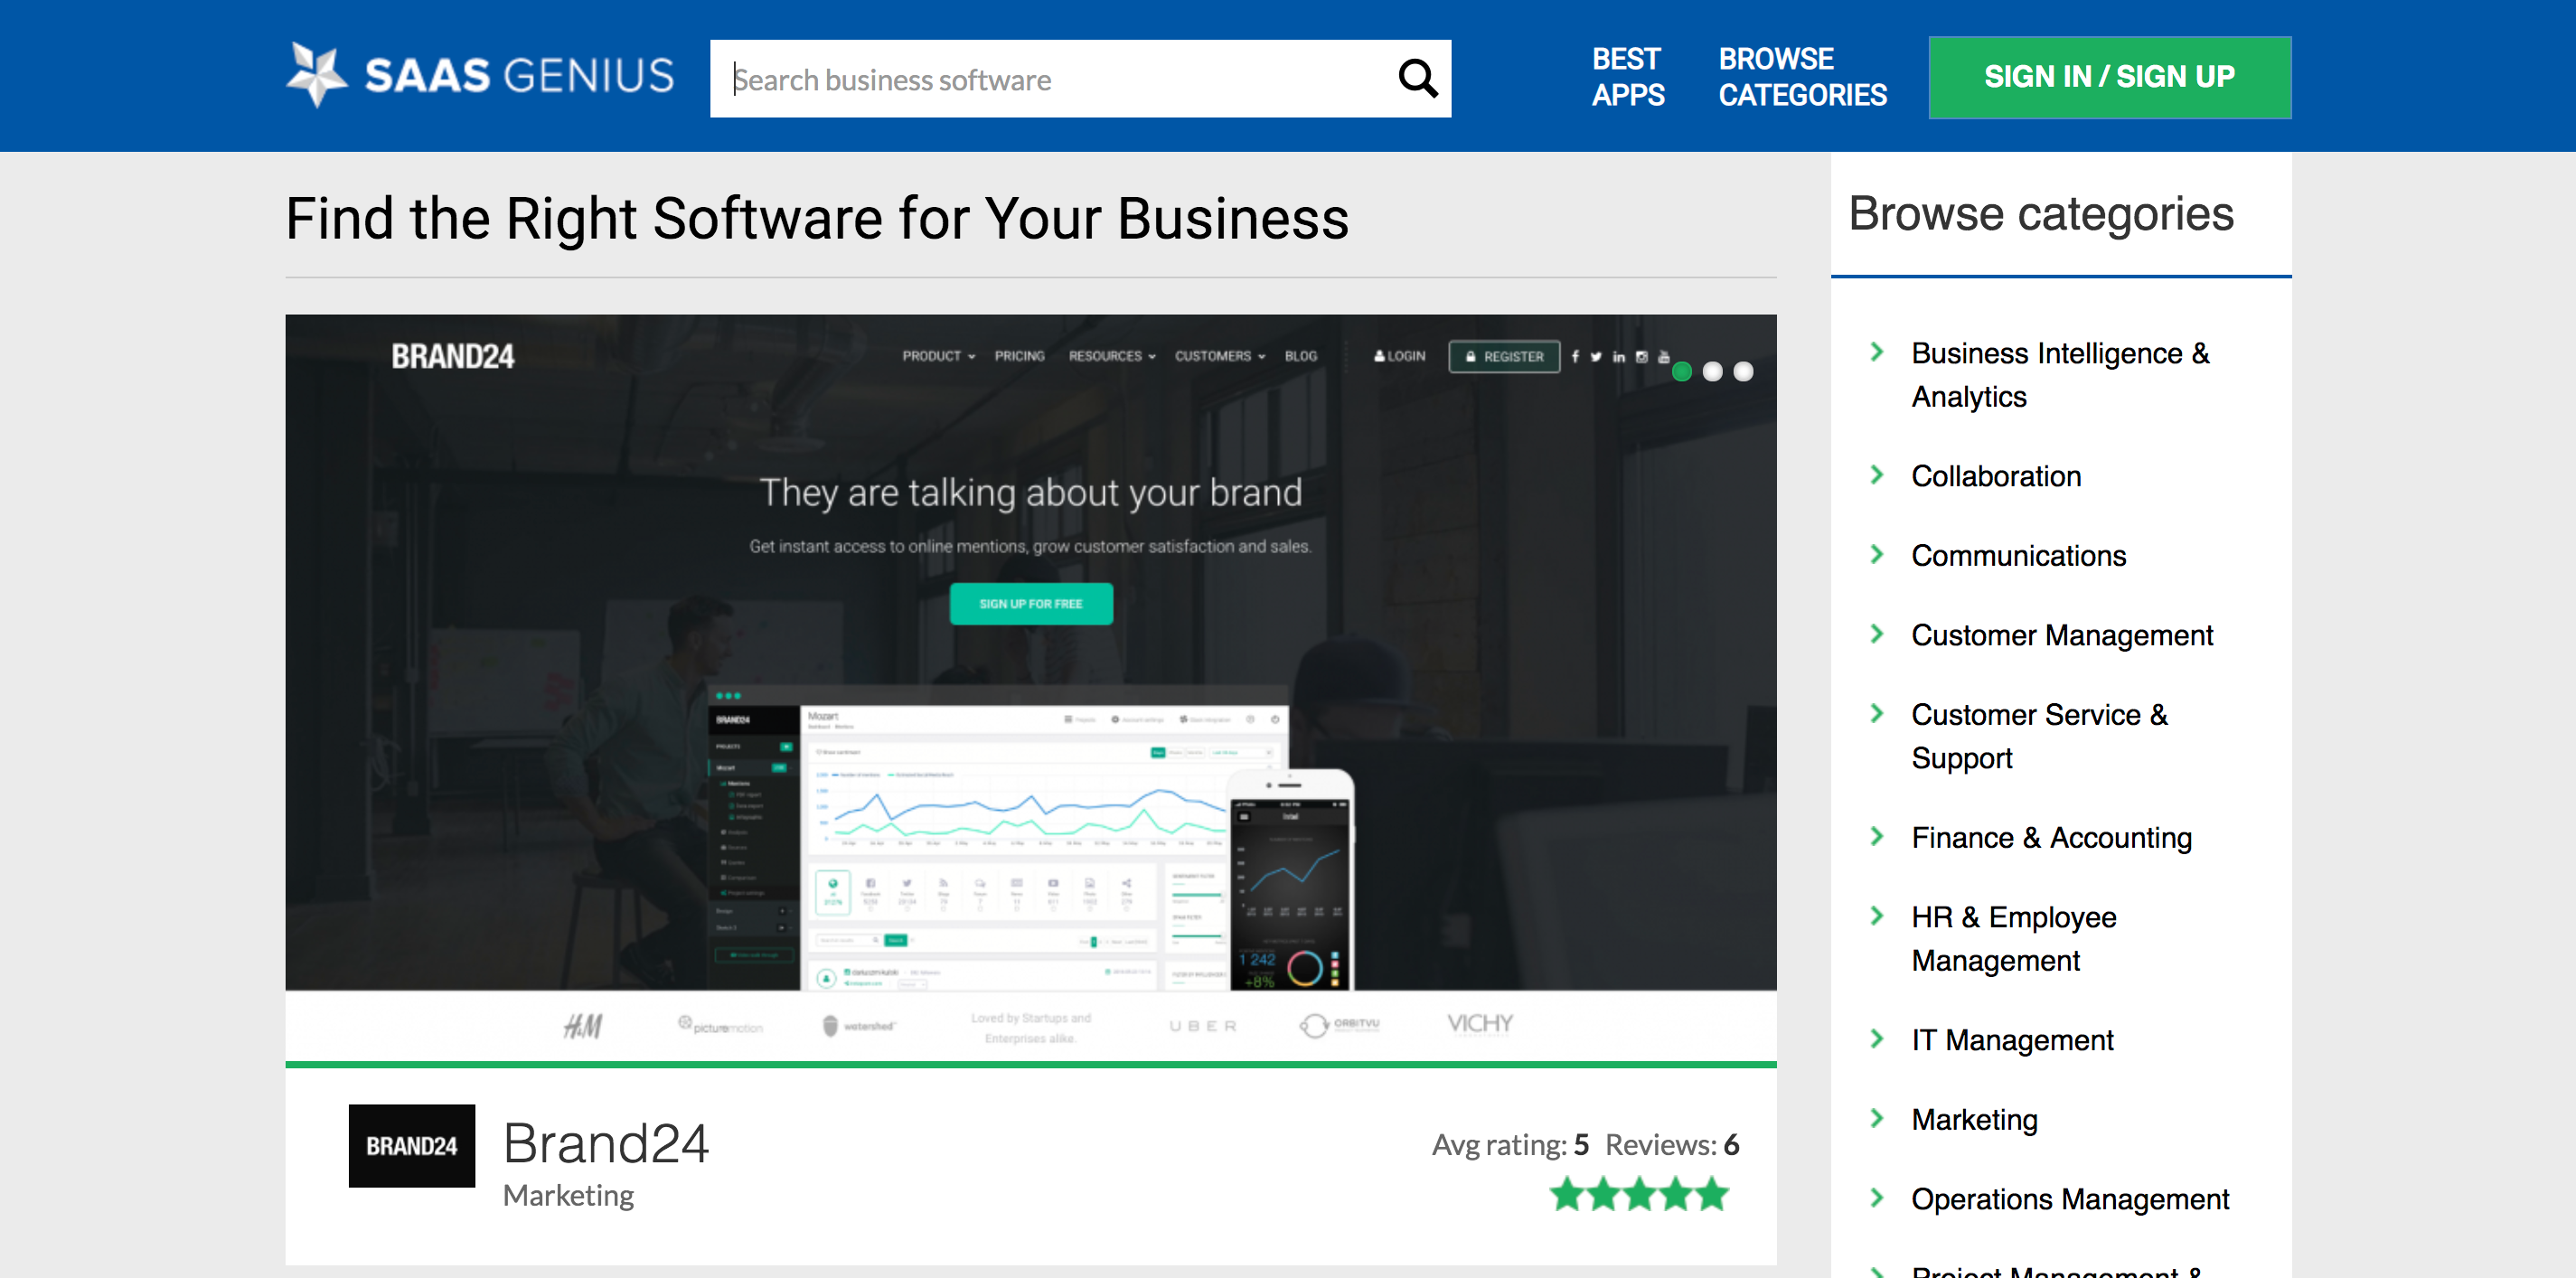Click the BRAND24 black logo tile
This screenshot has width=2576, height=1278.
point(411,1146)
